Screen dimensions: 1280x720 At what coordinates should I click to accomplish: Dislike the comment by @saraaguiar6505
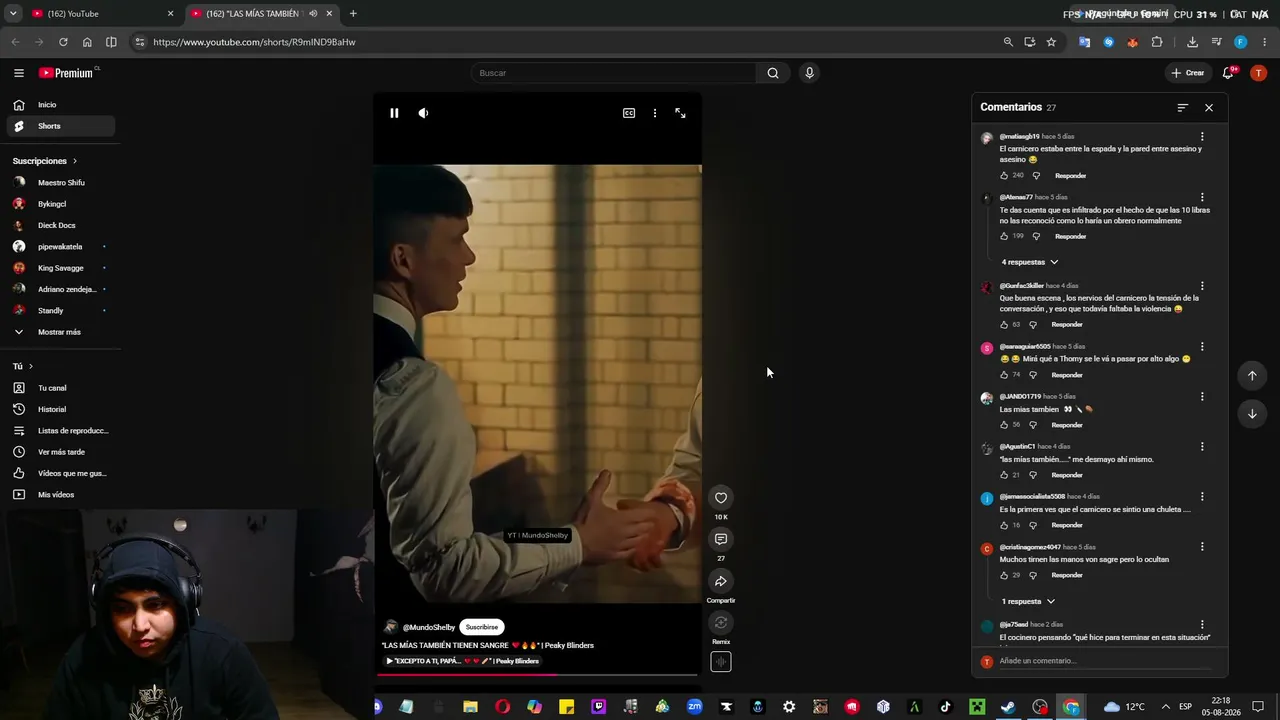[x=1033, y=375]
